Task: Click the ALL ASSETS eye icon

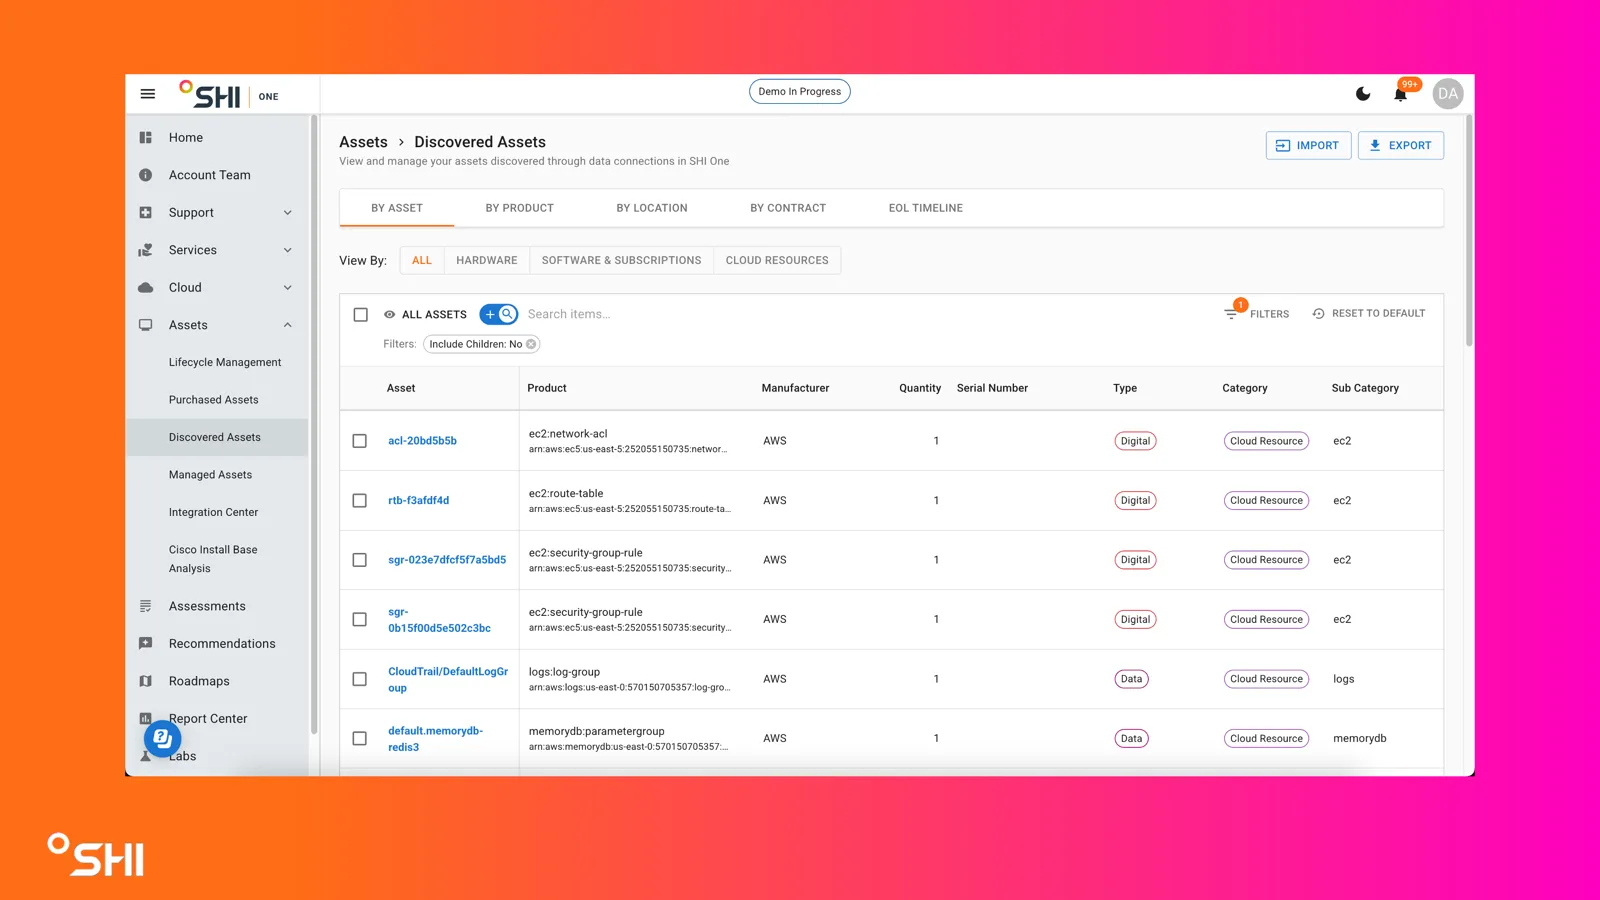Action: click(x=390, y=314)
